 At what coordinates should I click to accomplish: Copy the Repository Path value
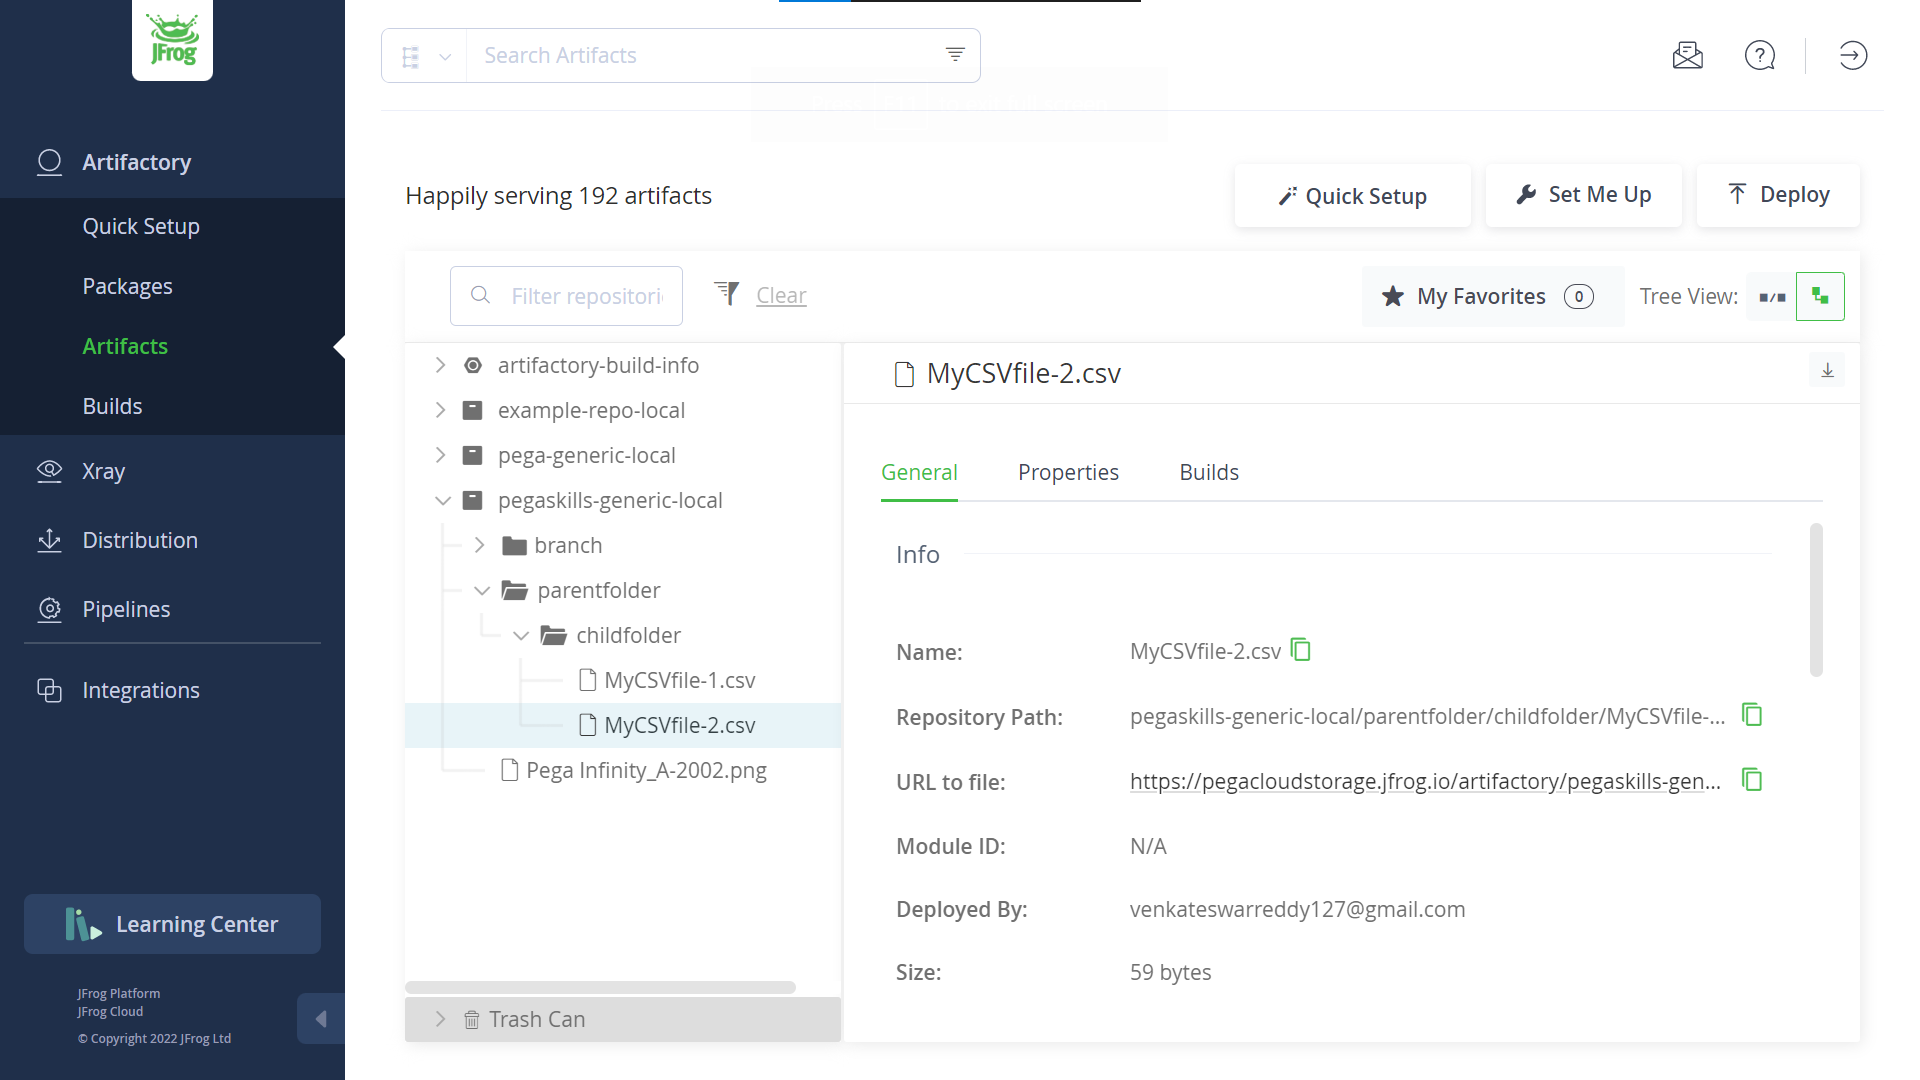(1752, 715)
